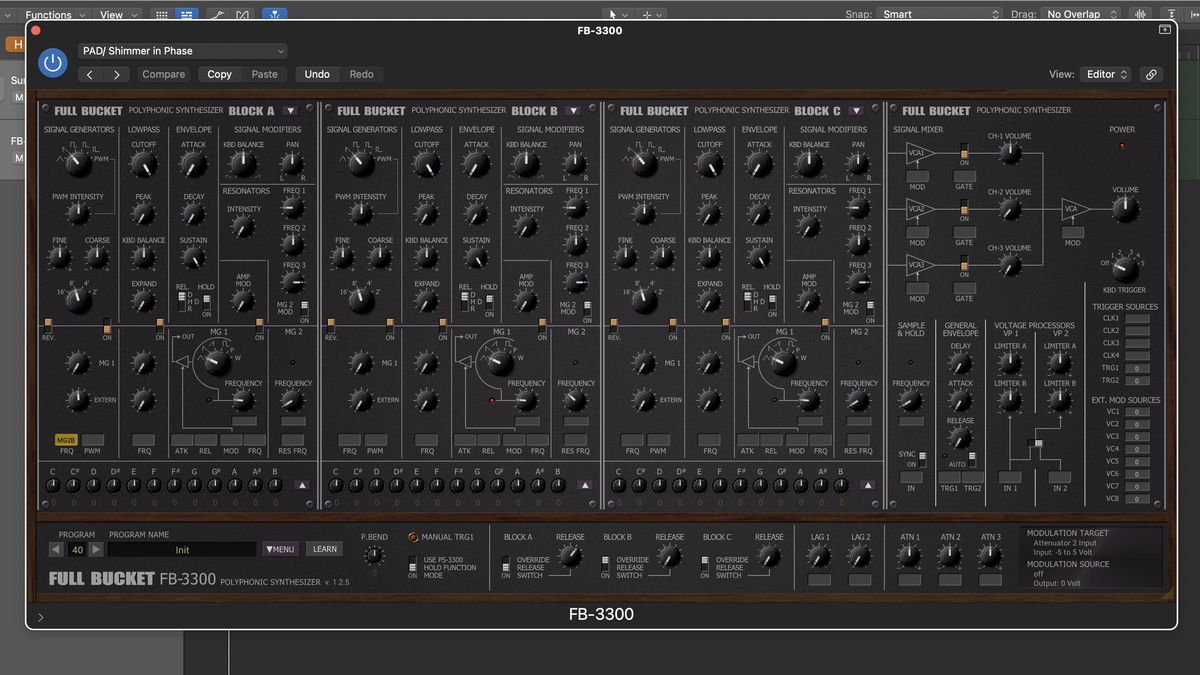Click Block C keyboard-row up triangle
Screen dimensions: 1200x675
pyautogui.click(x=868, y=485)
